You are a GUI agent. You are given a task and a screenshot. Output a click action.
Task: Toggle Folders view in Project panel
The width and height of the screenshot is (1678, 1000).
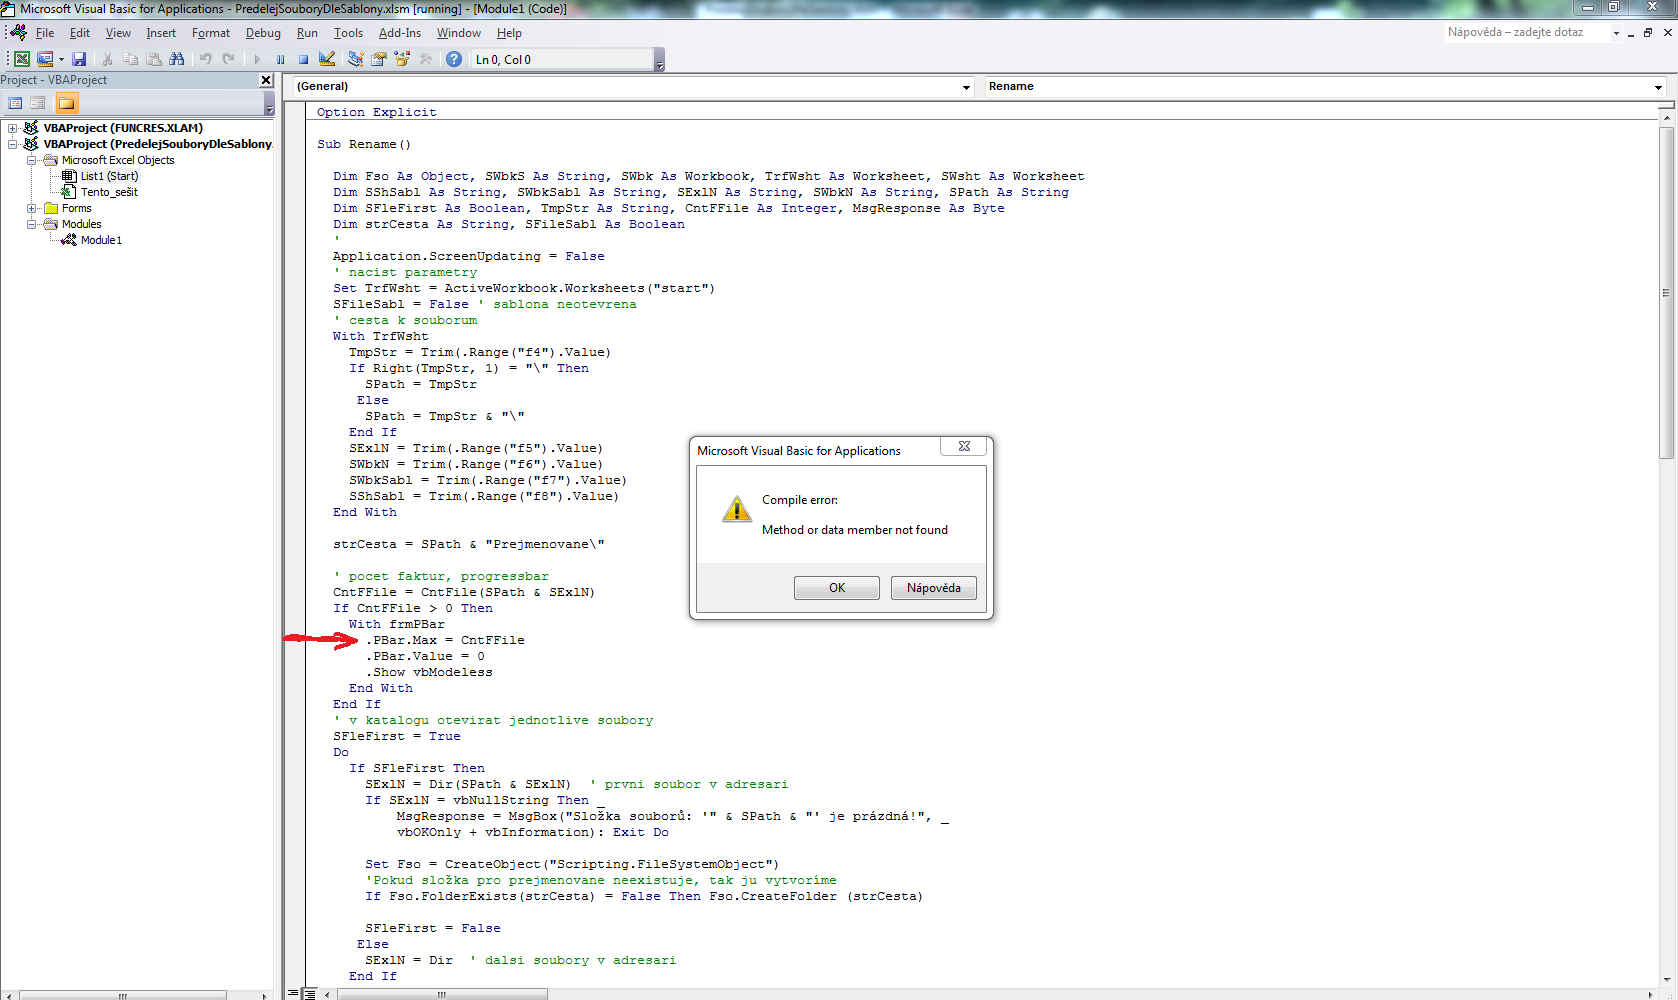(66, 103)
